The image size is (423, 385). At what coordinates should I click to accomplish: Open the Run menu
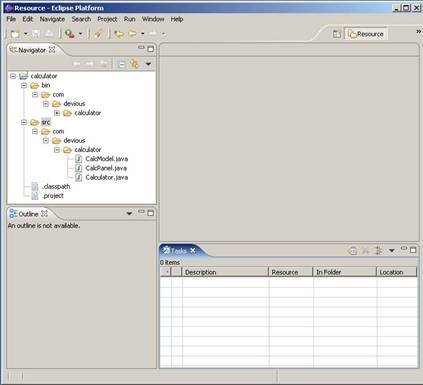(x=130, y=19)
